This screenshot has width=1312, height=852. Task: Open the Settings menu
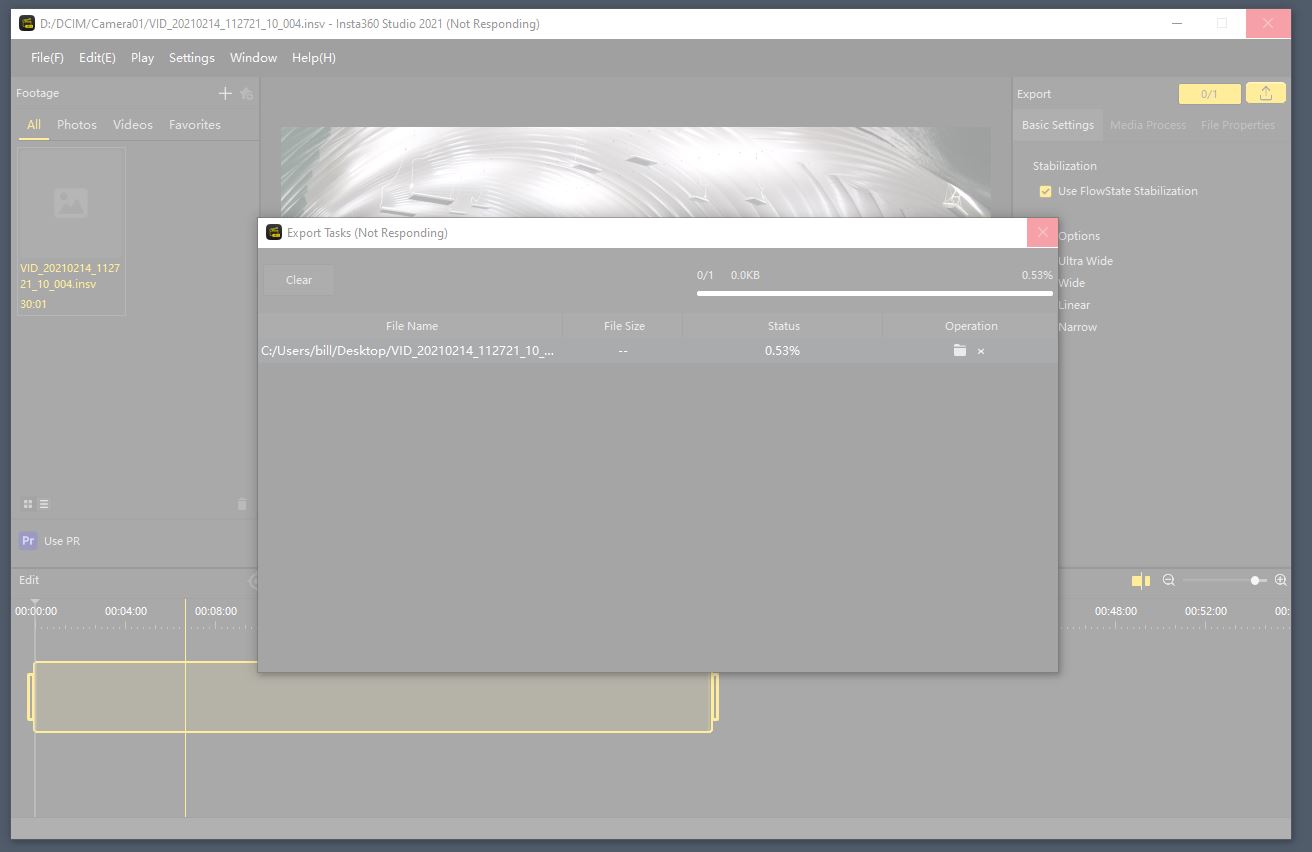191,58
